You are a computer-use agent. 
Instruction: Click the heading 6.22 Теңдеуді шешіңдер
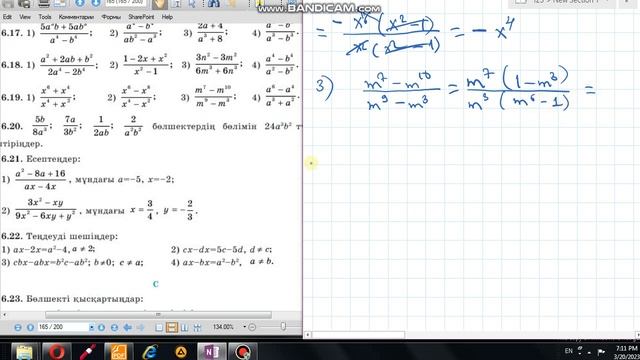pyautogui.click(x=59, y=236)
